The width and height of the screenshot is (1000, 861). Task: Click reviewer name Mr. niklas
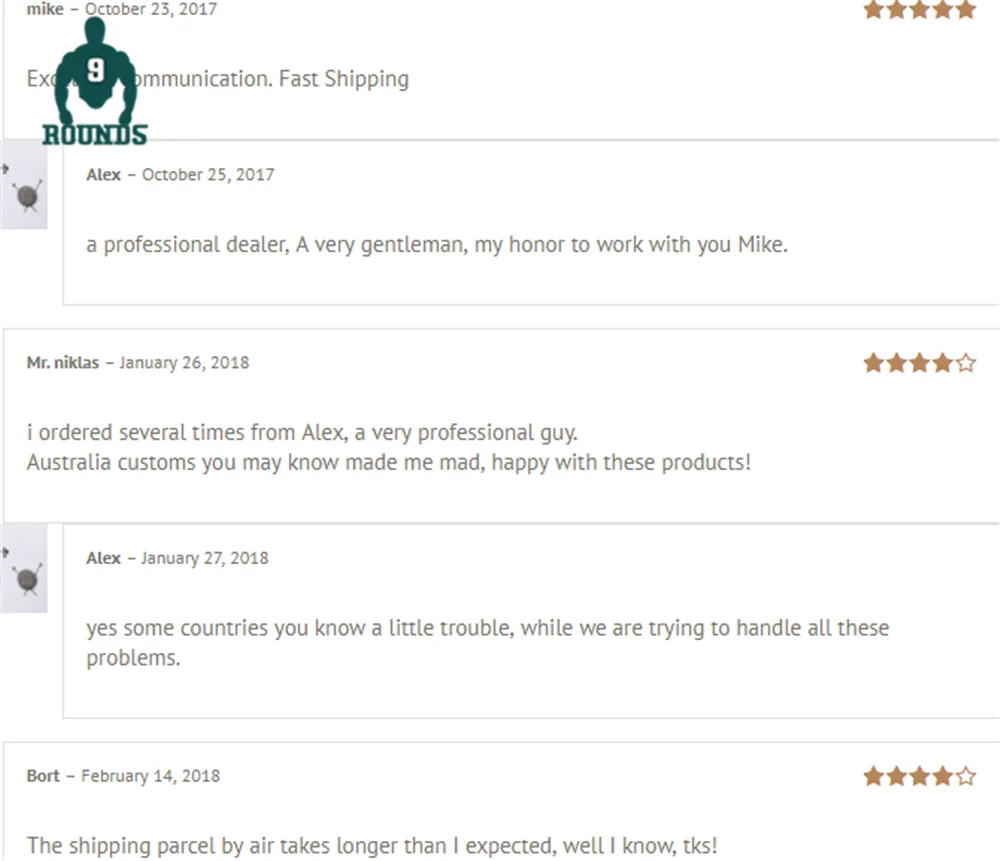point(63,363)
